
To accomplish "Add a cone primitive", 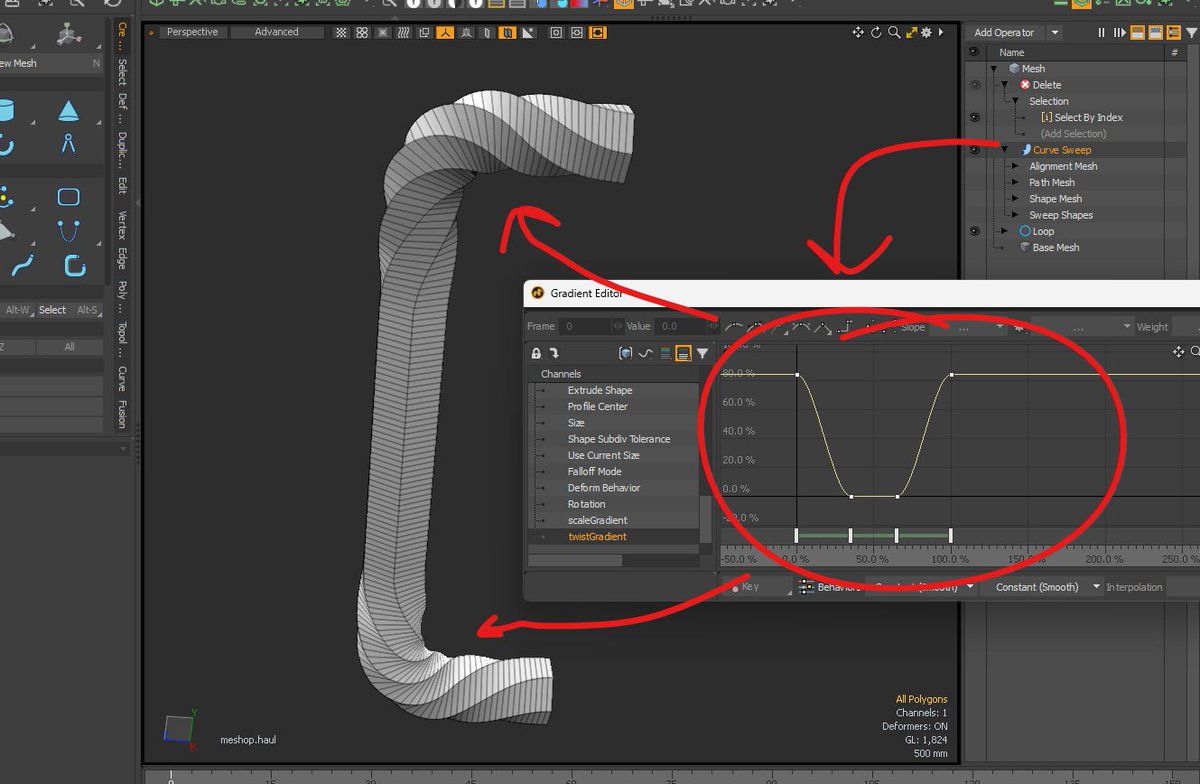I will tap(68, 109).
